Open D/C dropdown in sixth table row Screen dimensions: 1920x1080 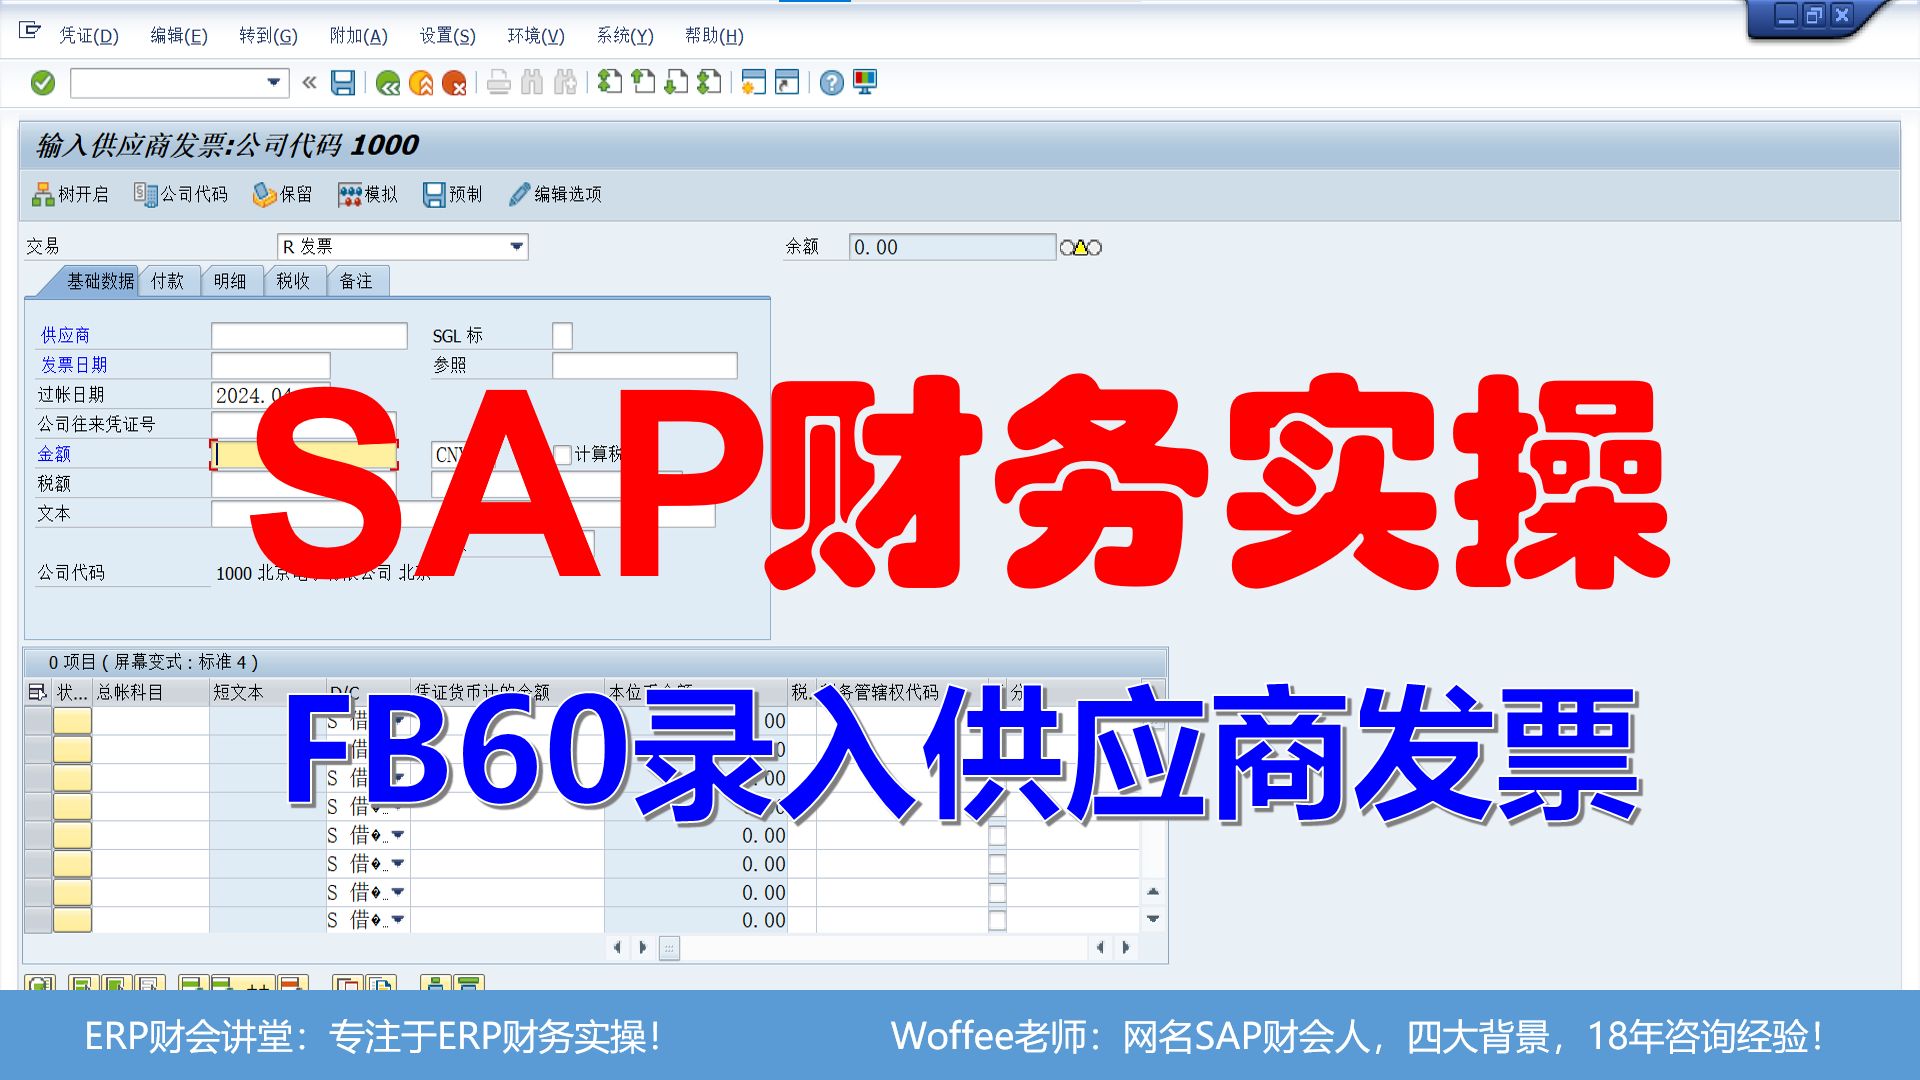click(x=397, y=862)
